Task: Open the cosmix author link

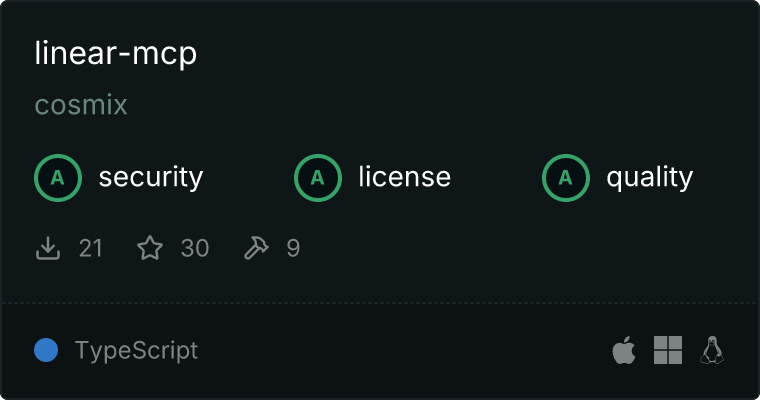Action: [x=81, y=104]
